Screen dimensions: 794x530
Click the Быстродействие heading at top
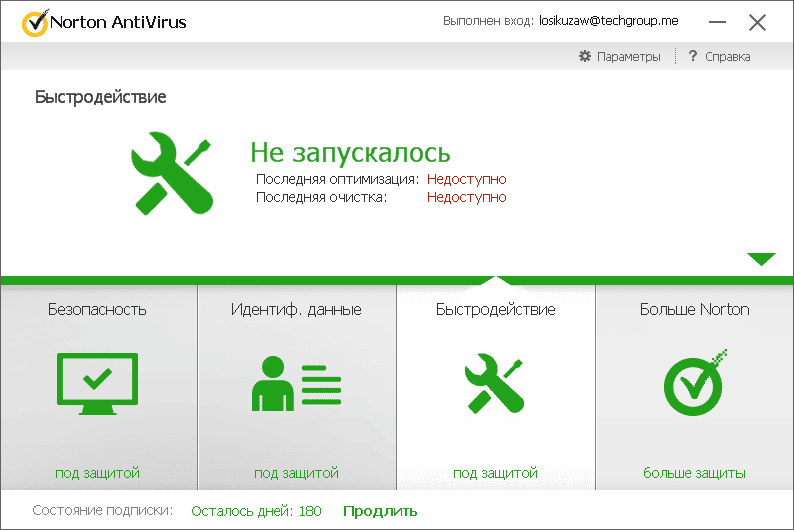point(100,97)
